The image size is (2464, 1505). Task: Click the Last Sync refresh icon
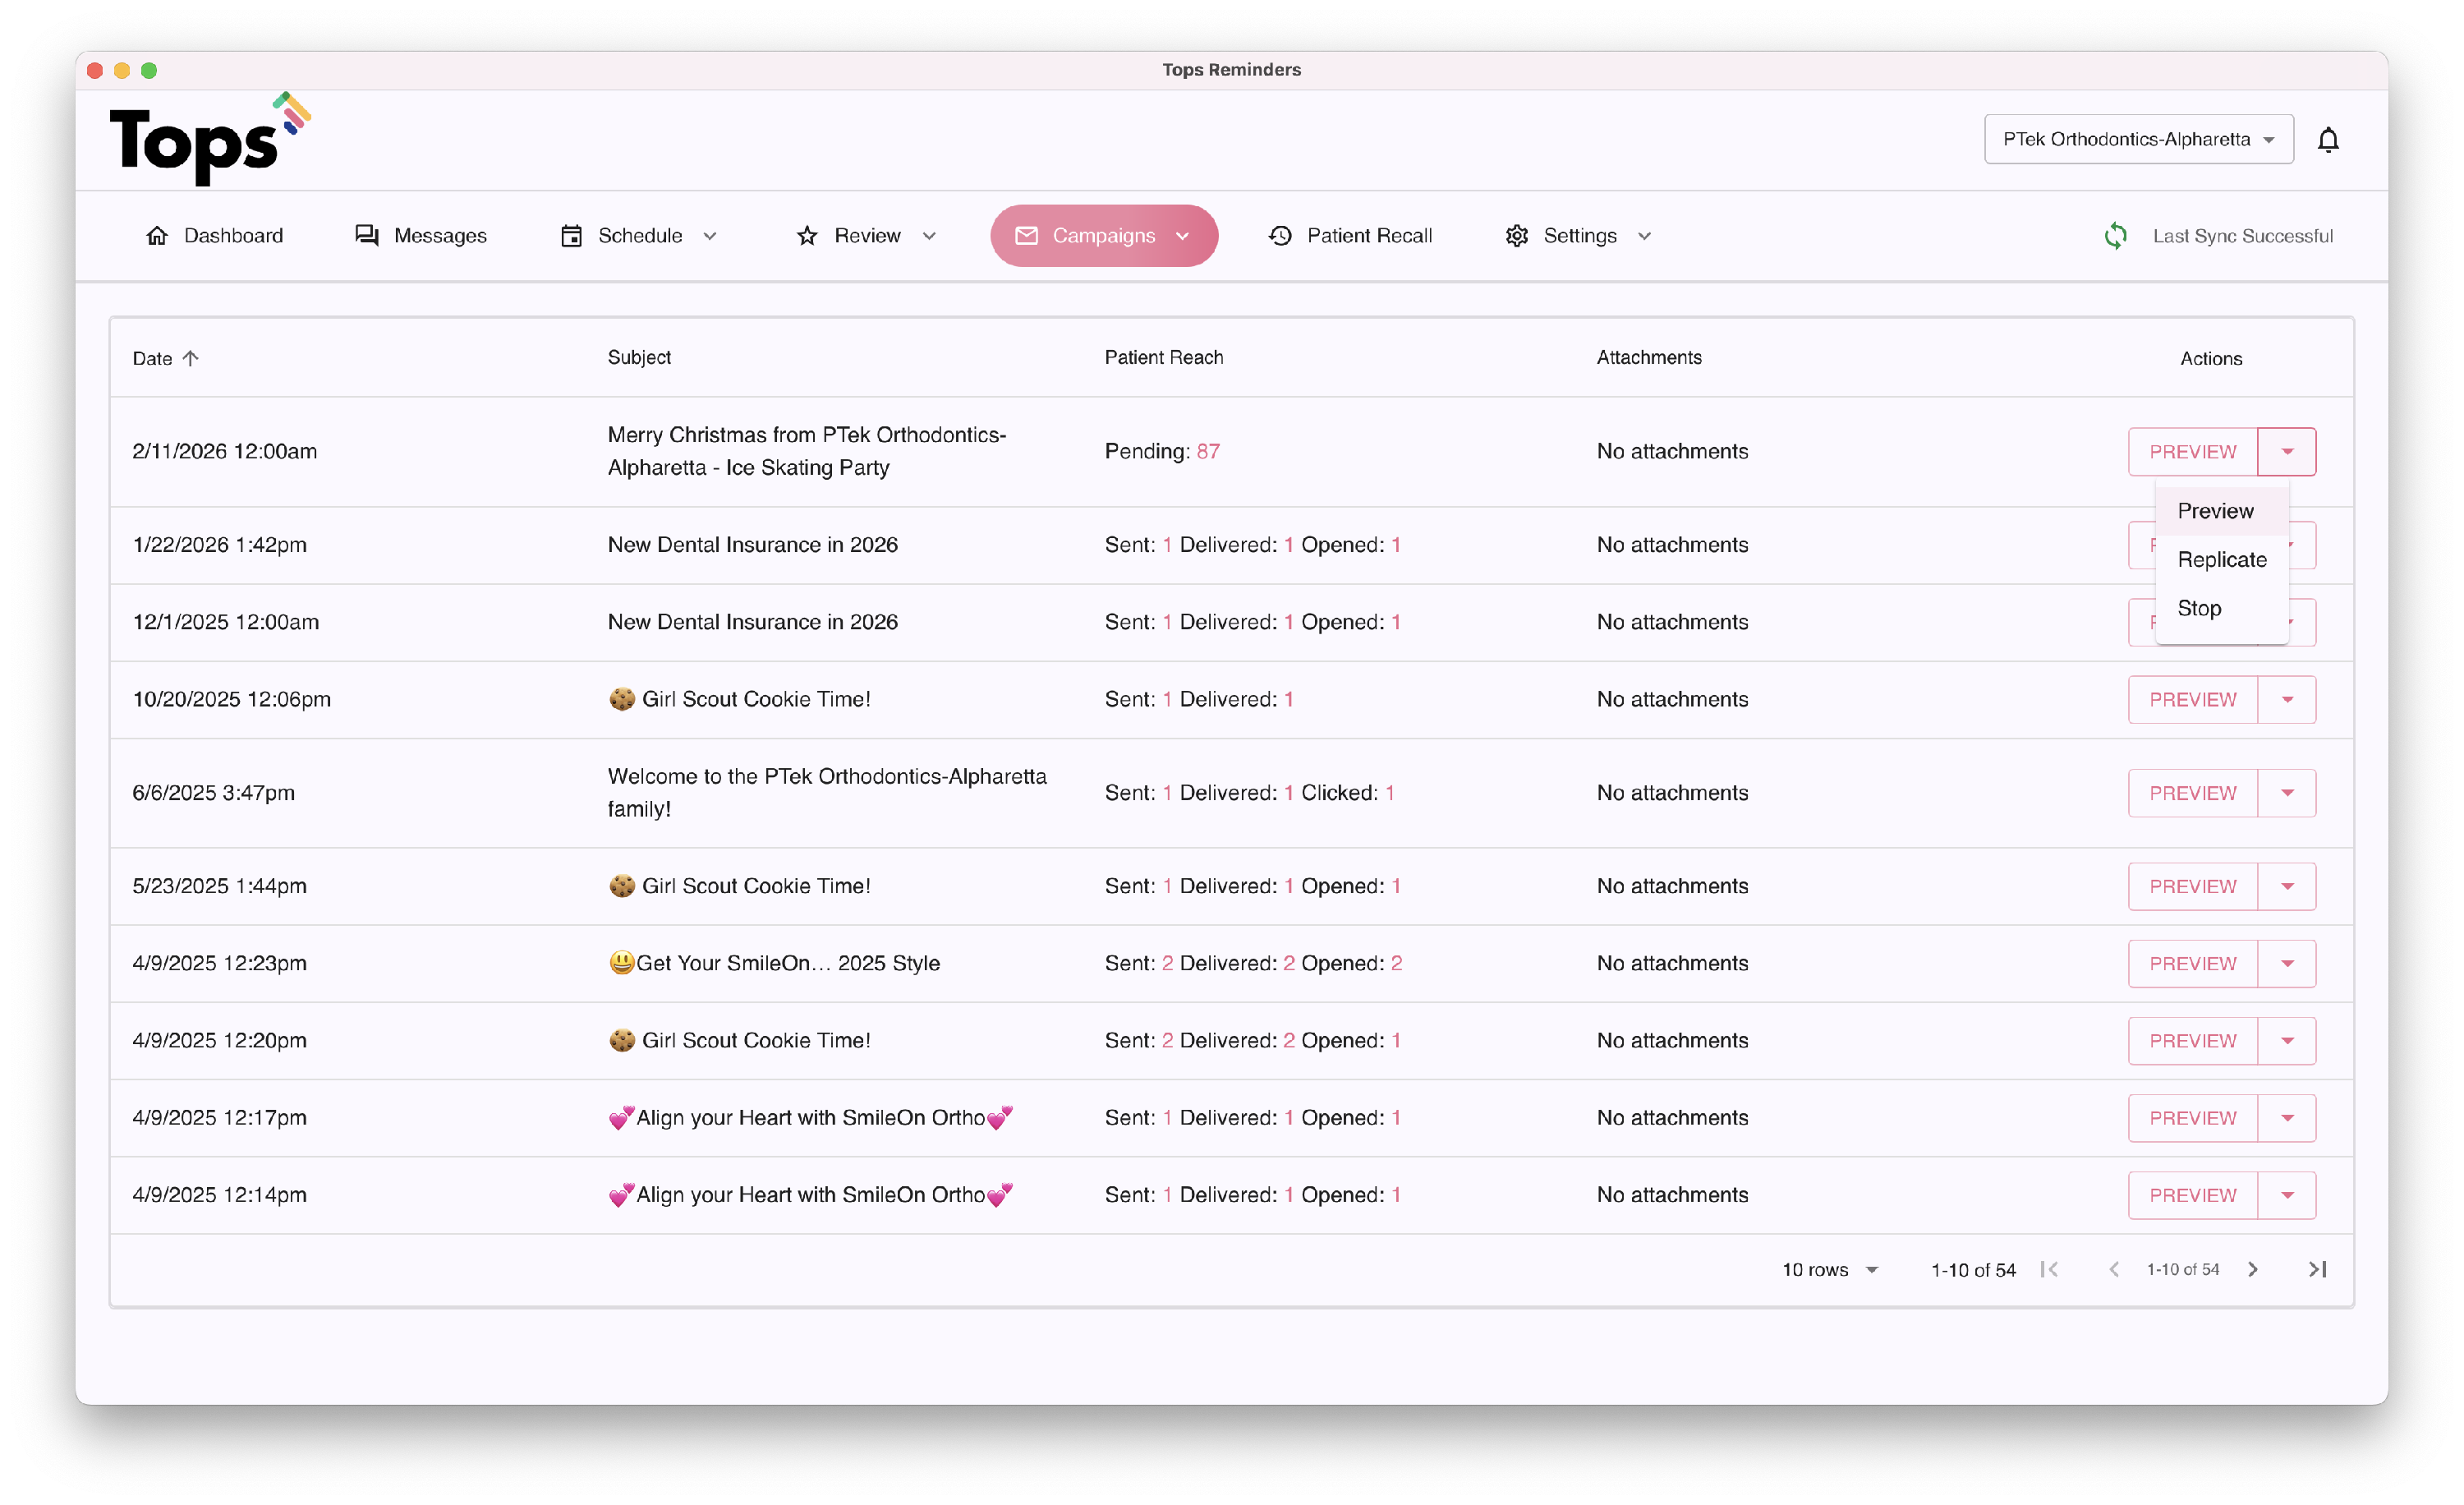tap(2115, 236)
